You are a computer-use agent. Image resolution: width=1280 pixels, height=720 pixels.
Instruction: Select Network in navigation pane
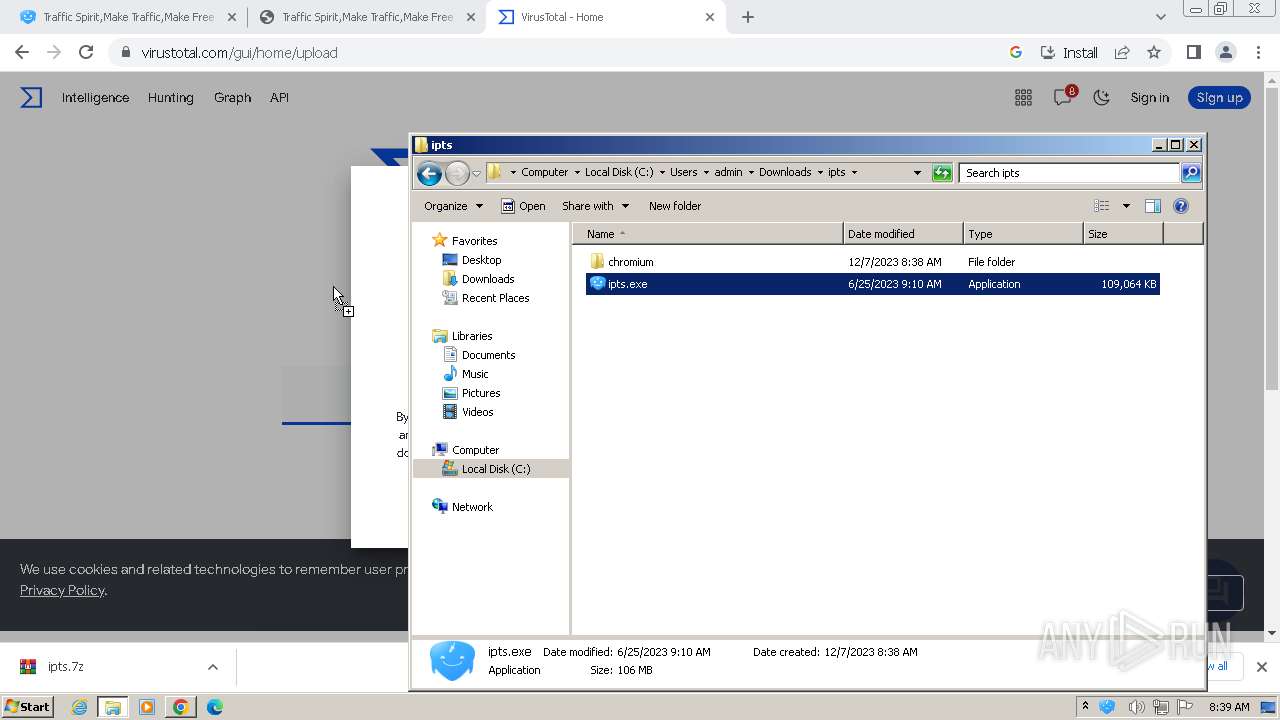coord(472,507)
